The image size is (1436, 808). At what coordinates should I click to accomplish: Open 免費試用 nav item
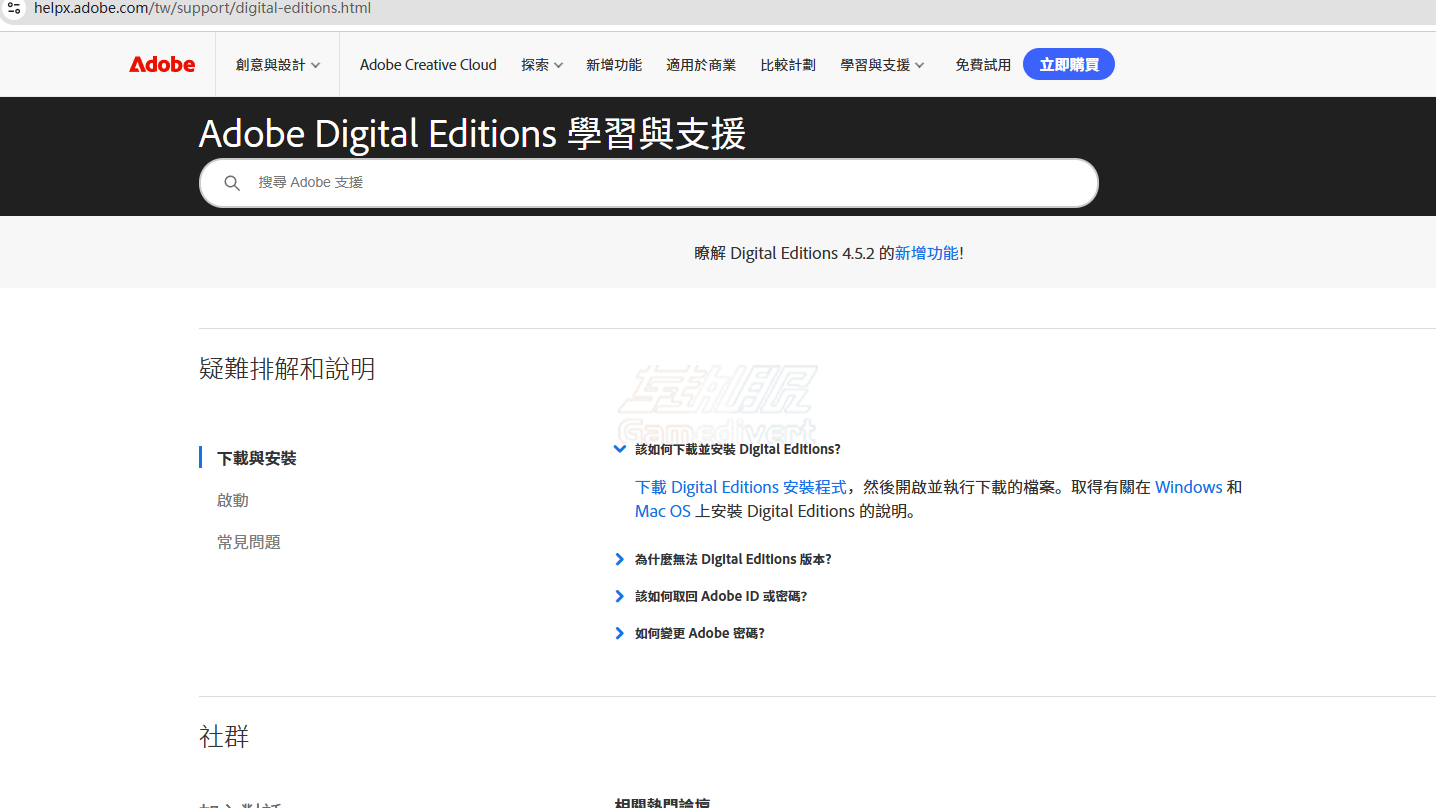click(983, 65)
